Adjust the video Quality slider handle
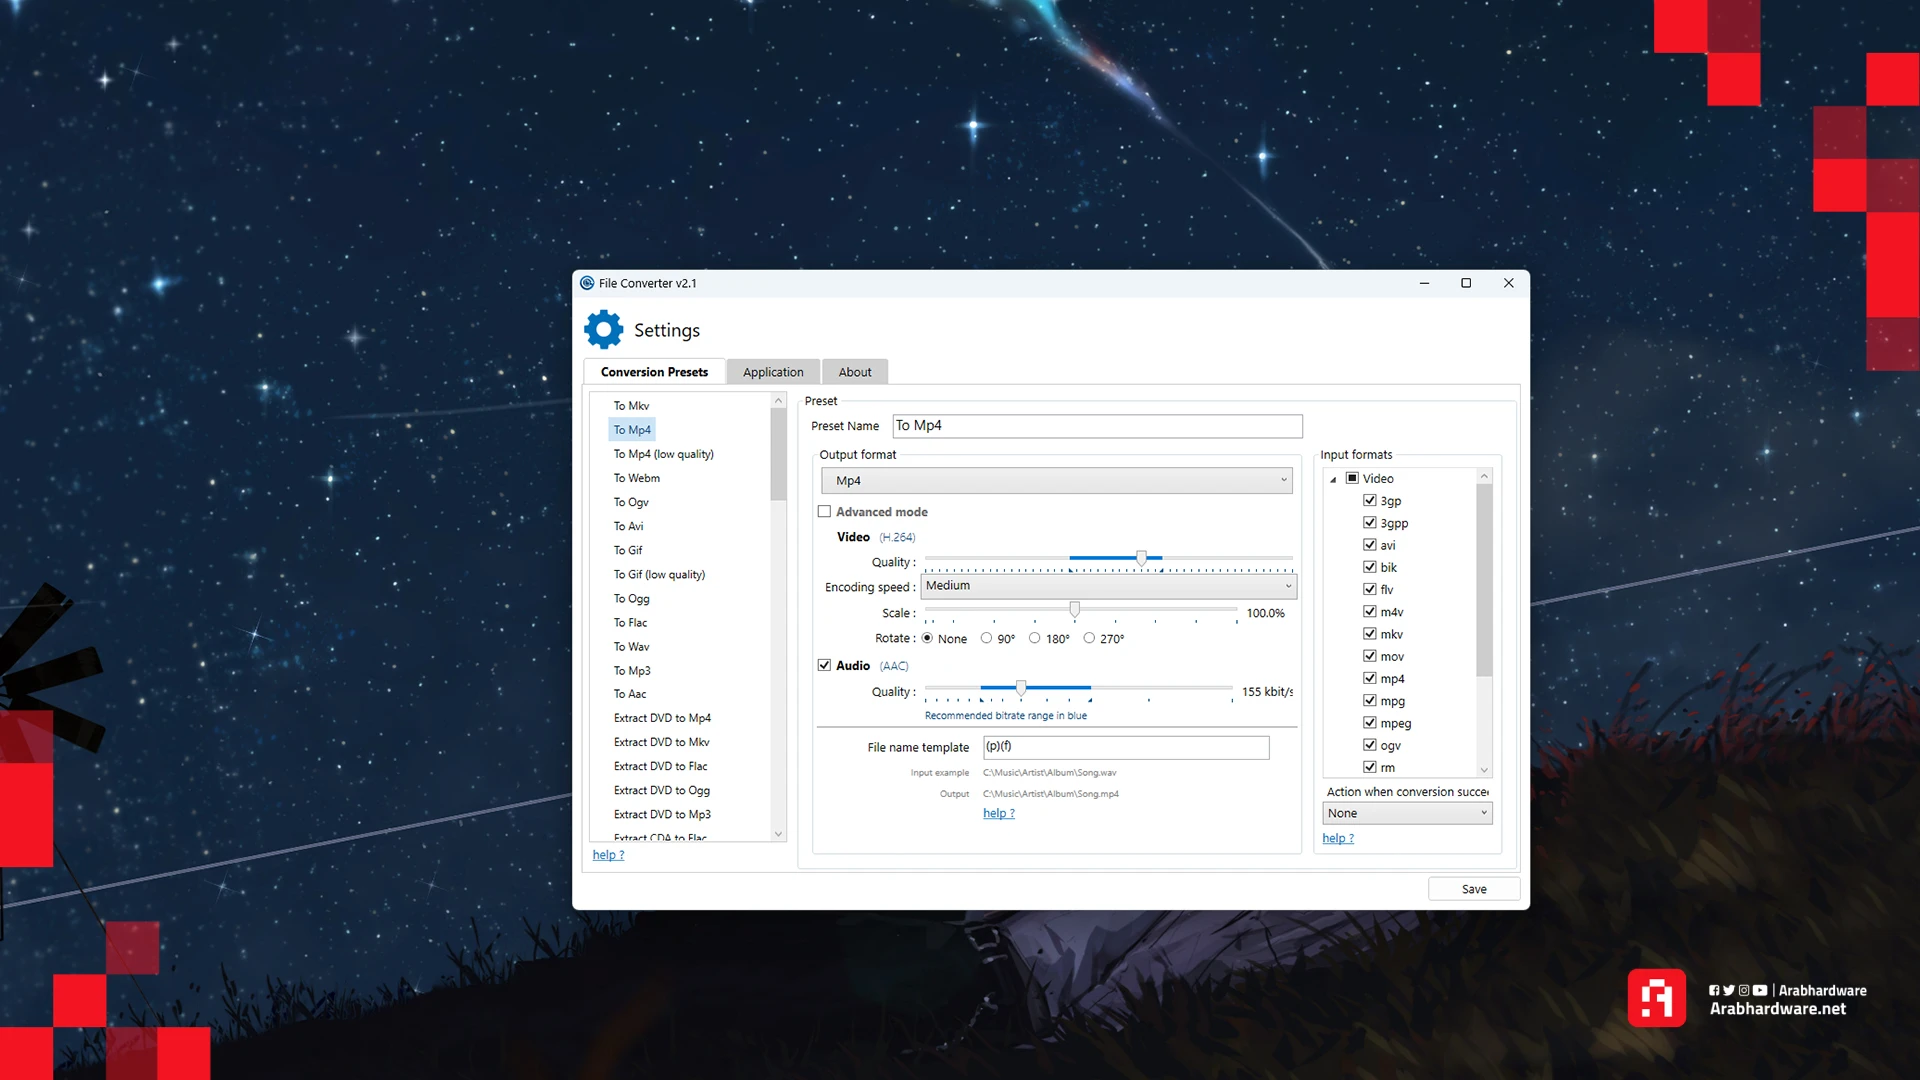The image size is (1920, 1080). (x=1141, y=558)
